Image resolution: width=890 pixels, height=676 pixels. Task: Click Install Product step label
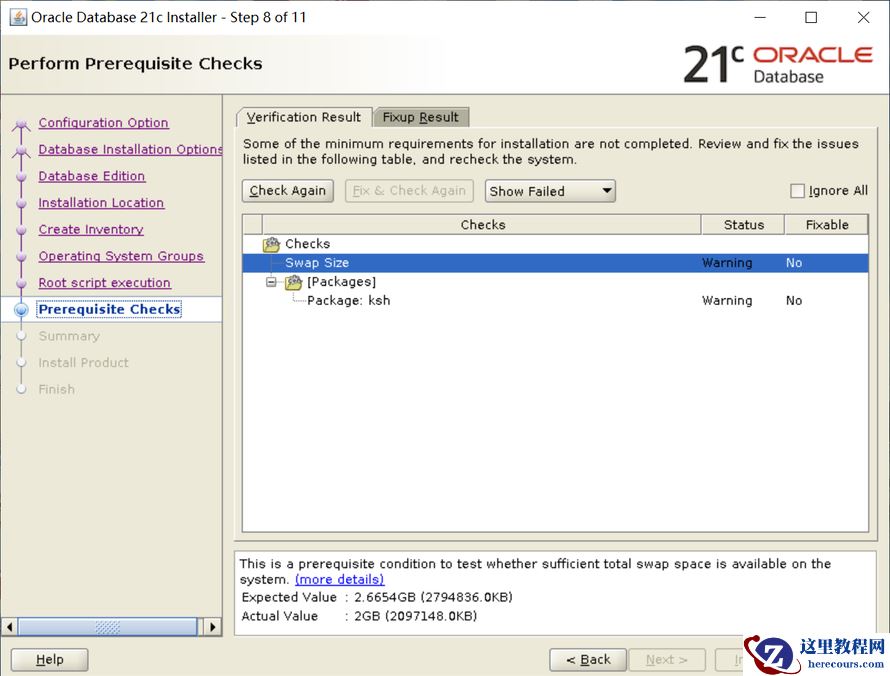click(83, 363)
